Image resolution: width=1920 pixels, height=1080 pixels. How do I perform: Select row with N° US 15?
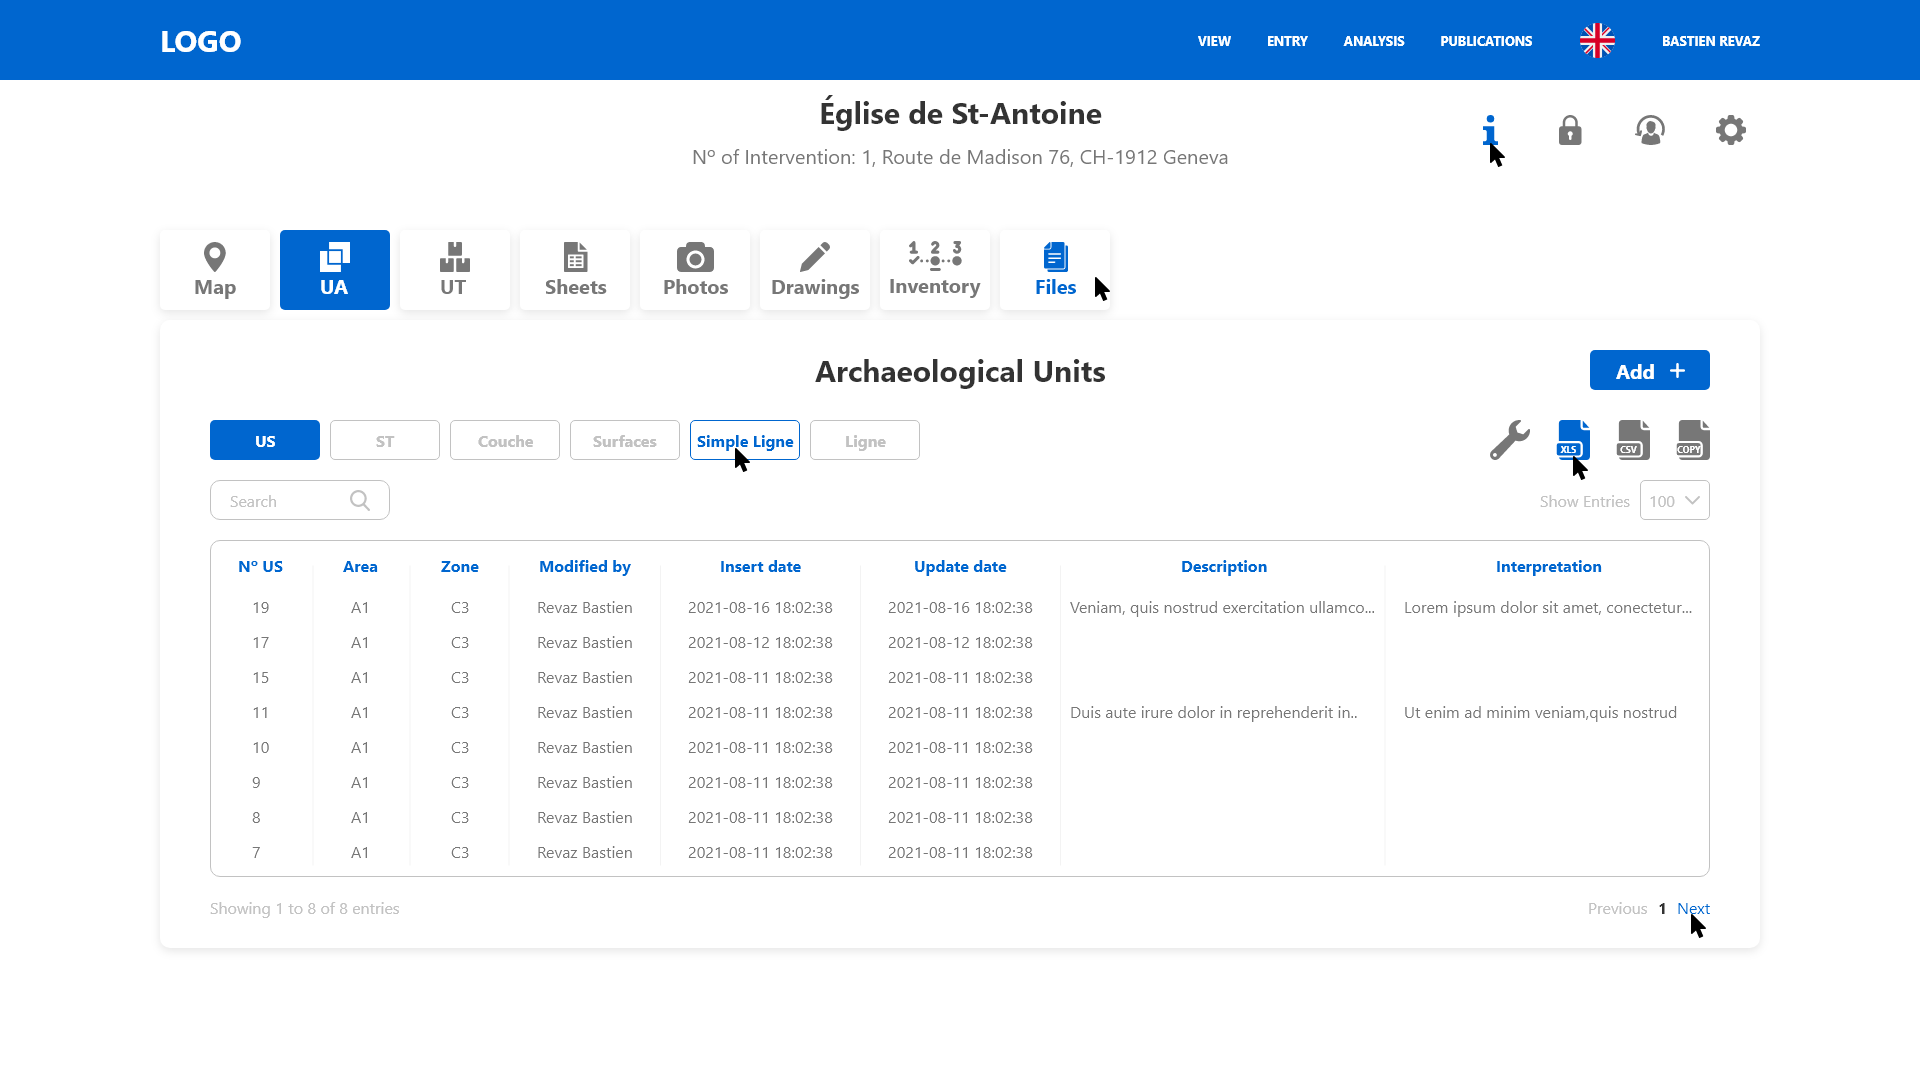pos(960,677)
